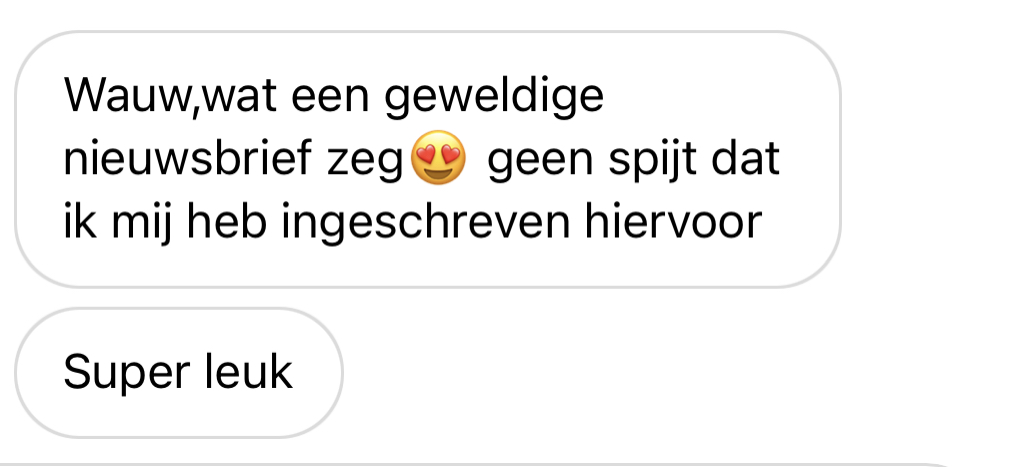
Task: Tap the word 'dat' ending the second line
Action: click(x=745, y=157)
